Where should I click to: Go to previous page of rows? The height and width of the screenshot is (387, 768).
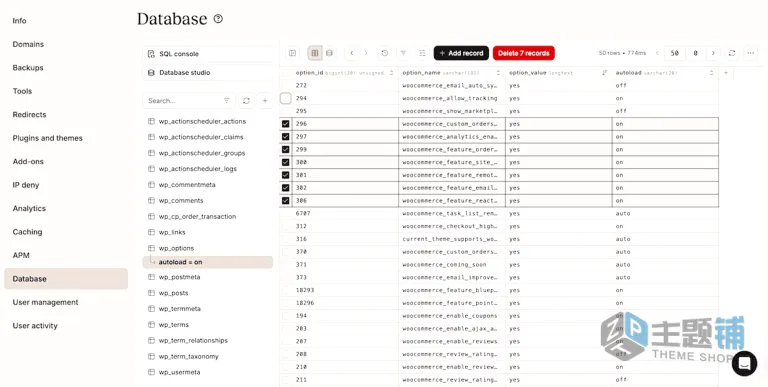[x=657, y=53]
